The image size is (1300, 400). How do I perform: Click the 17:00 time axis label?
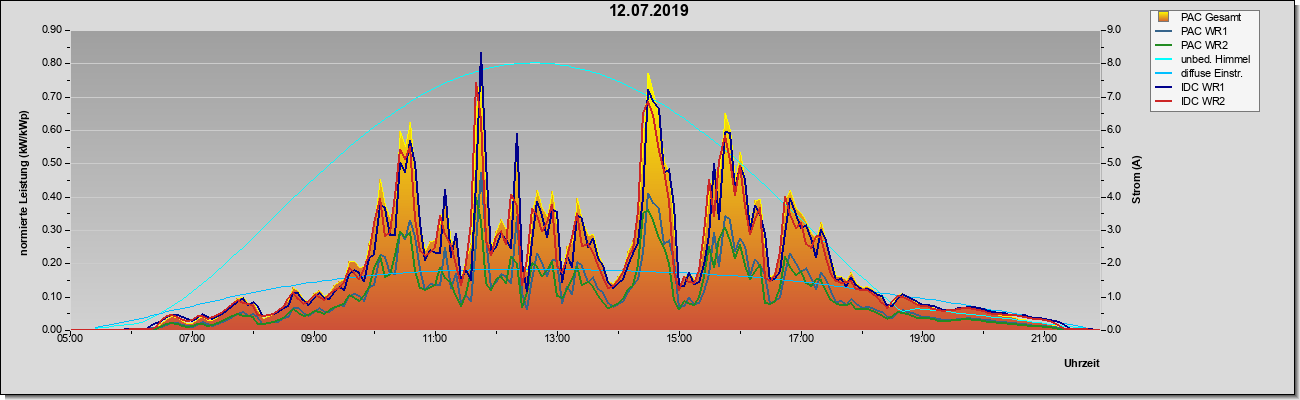coord(800,340)
